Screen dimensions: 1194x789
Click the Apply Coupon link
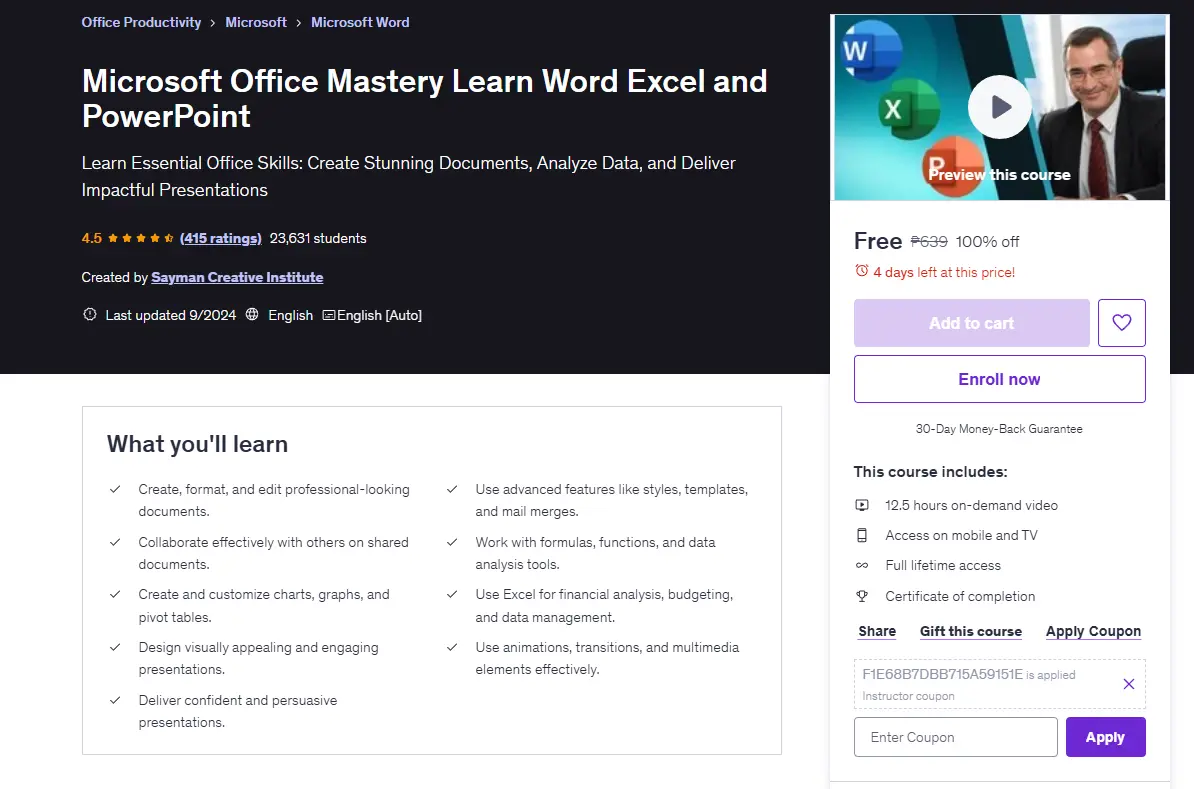tap(1093, 631)
